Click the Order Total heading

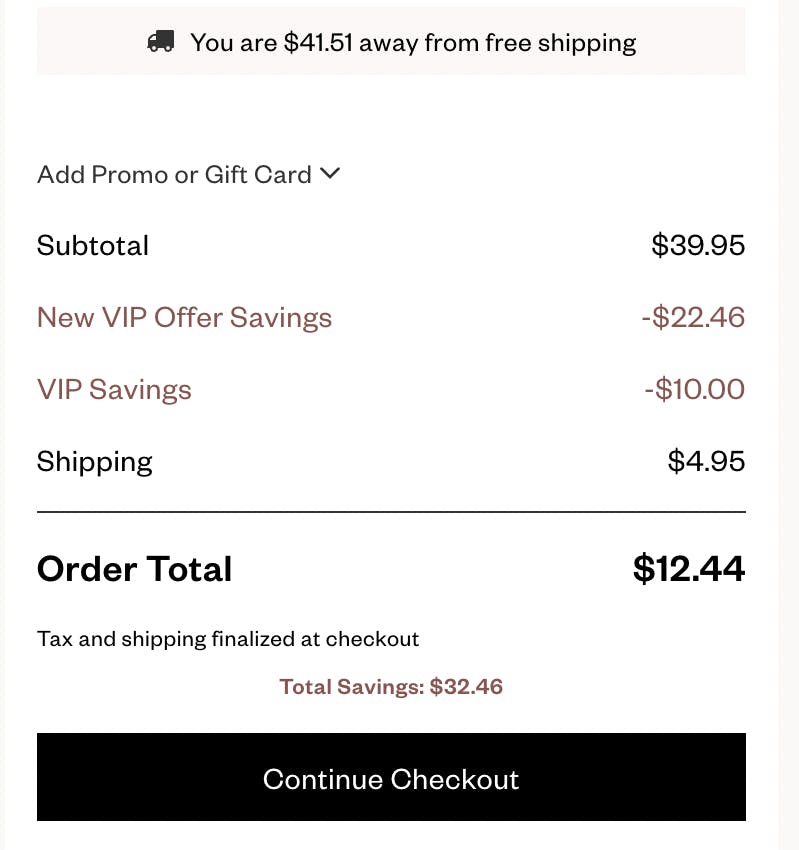click(134, 569)
